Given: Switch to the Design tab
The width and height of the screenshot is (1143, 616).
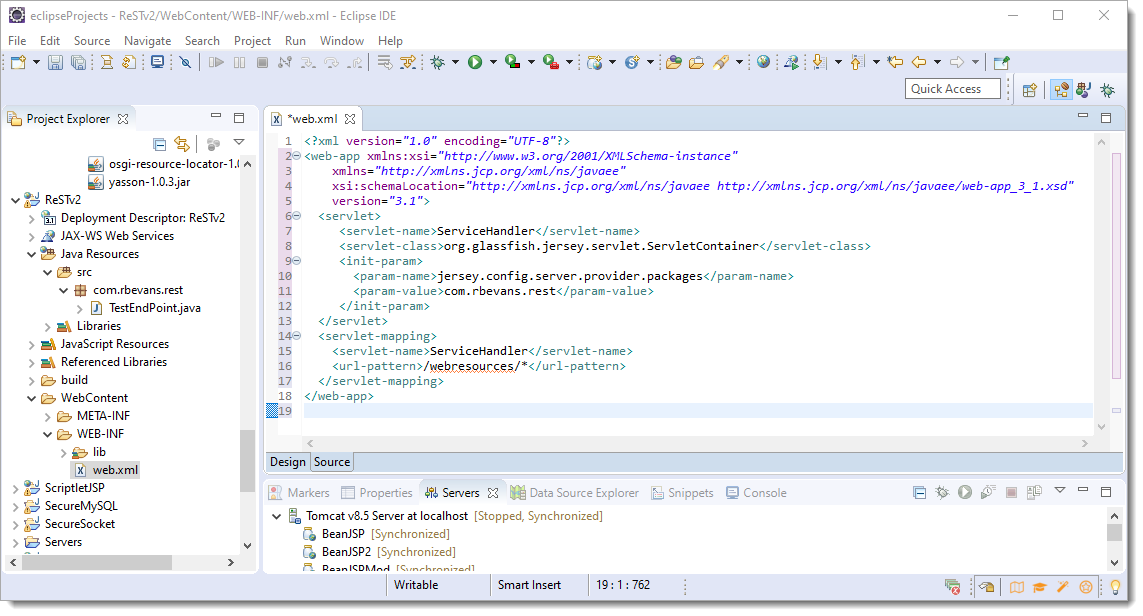Looking at the screenshot, I should 288,462.
